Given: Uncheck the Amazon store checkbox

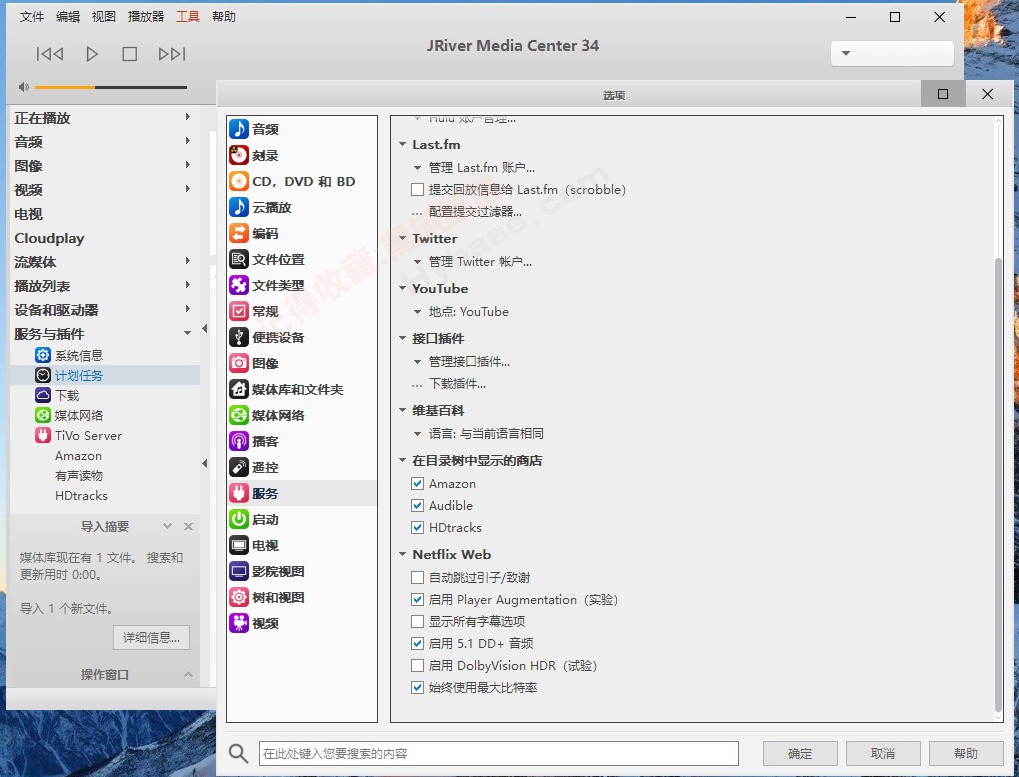Looking at the screenshot, I should (417, 483).
